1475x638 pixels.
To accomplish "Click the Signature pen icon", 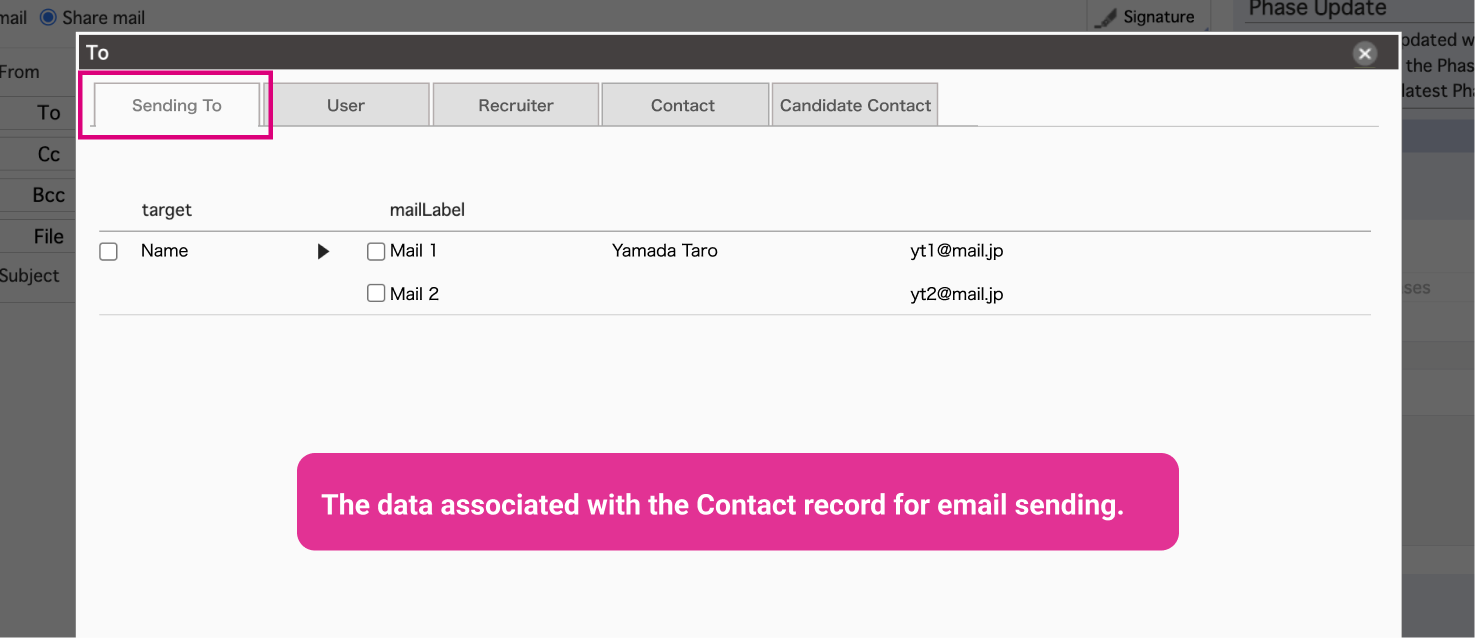I will coord(1106,18).
